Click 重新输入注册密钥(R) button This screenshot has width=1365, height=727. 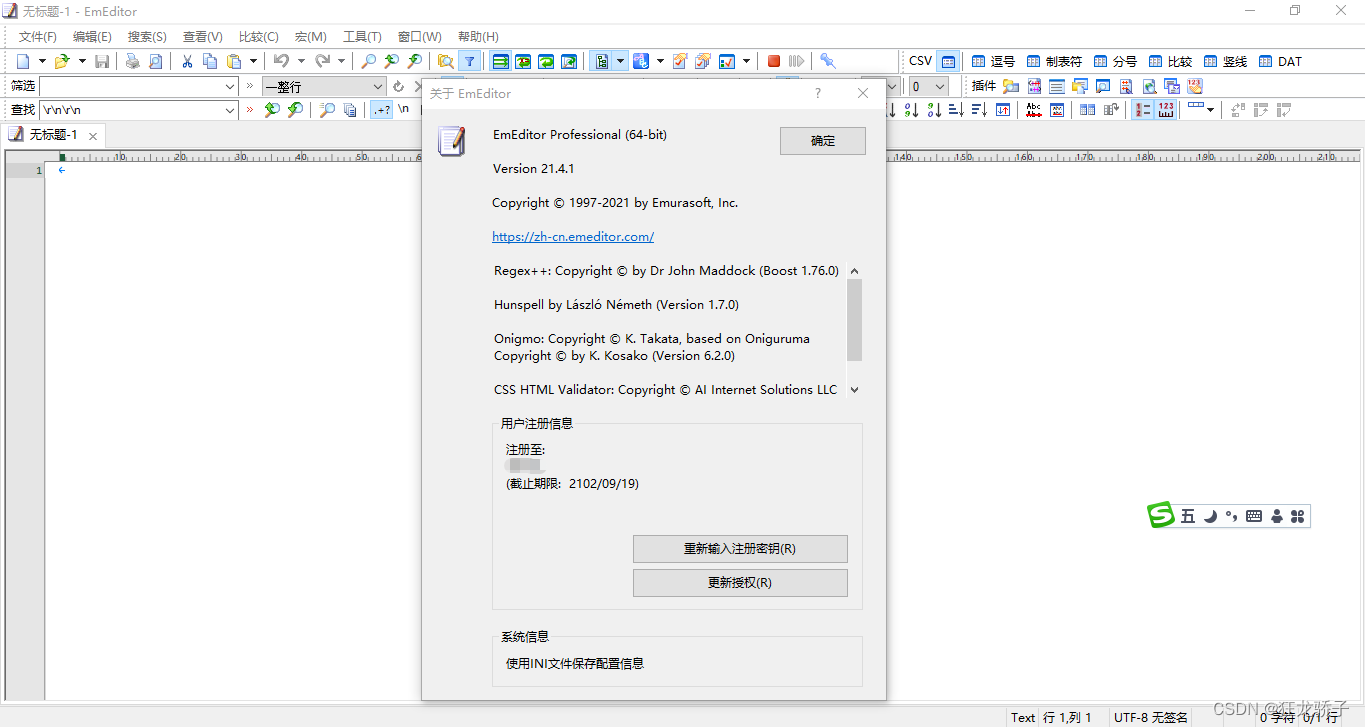pyautogui.click(x=740, y=549)
